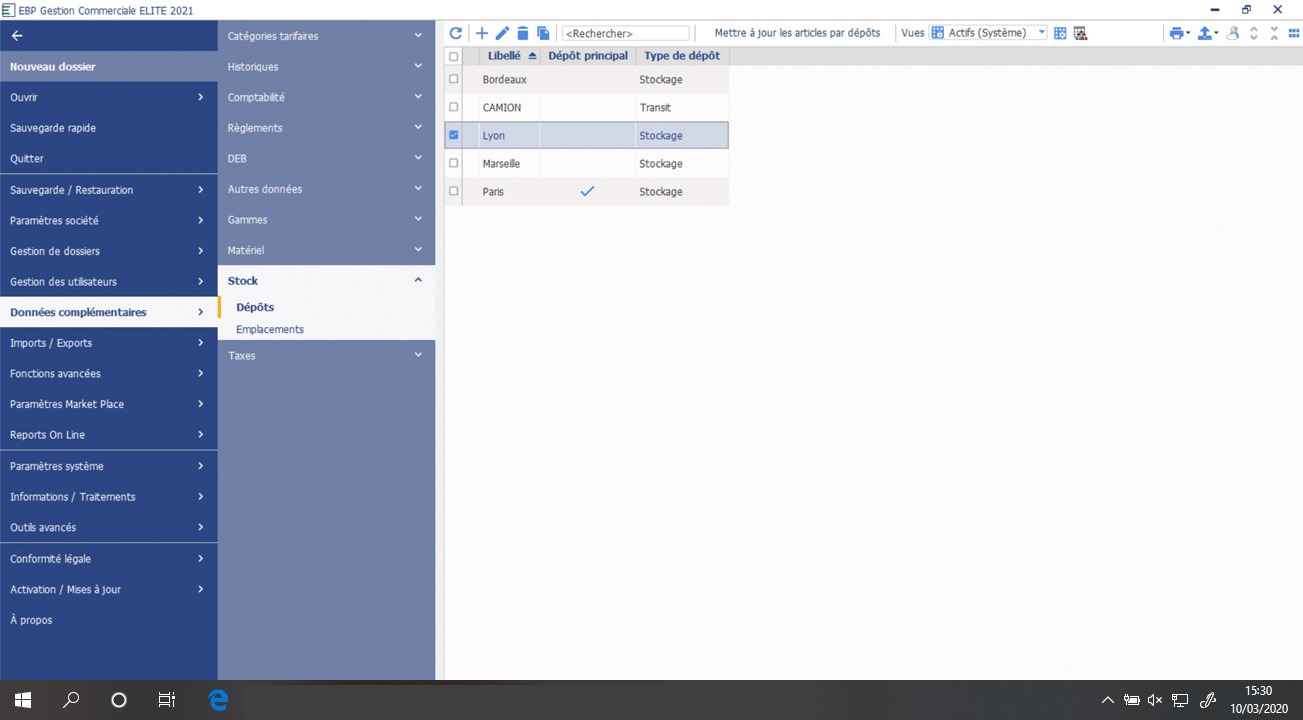This screenshot has height=720, width=1303.
Task: Check the Bordeaux row checkbox
Action: 454,79
